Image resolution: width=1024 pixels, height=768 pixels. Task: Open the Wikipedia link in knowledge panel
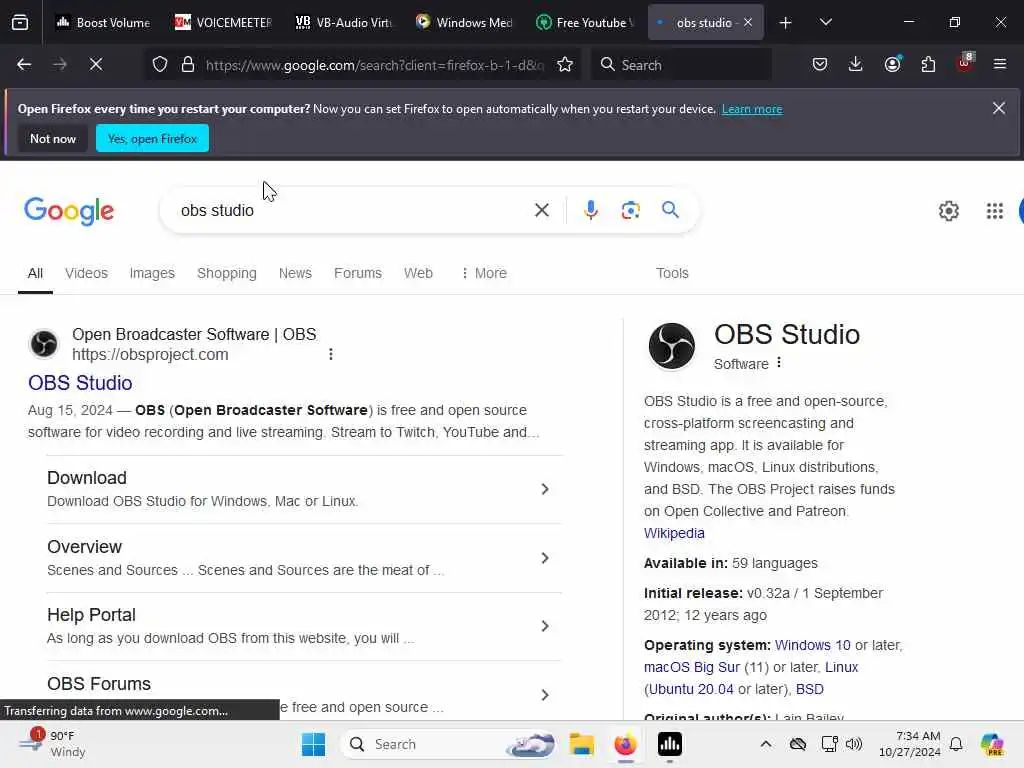coord(674,533)
